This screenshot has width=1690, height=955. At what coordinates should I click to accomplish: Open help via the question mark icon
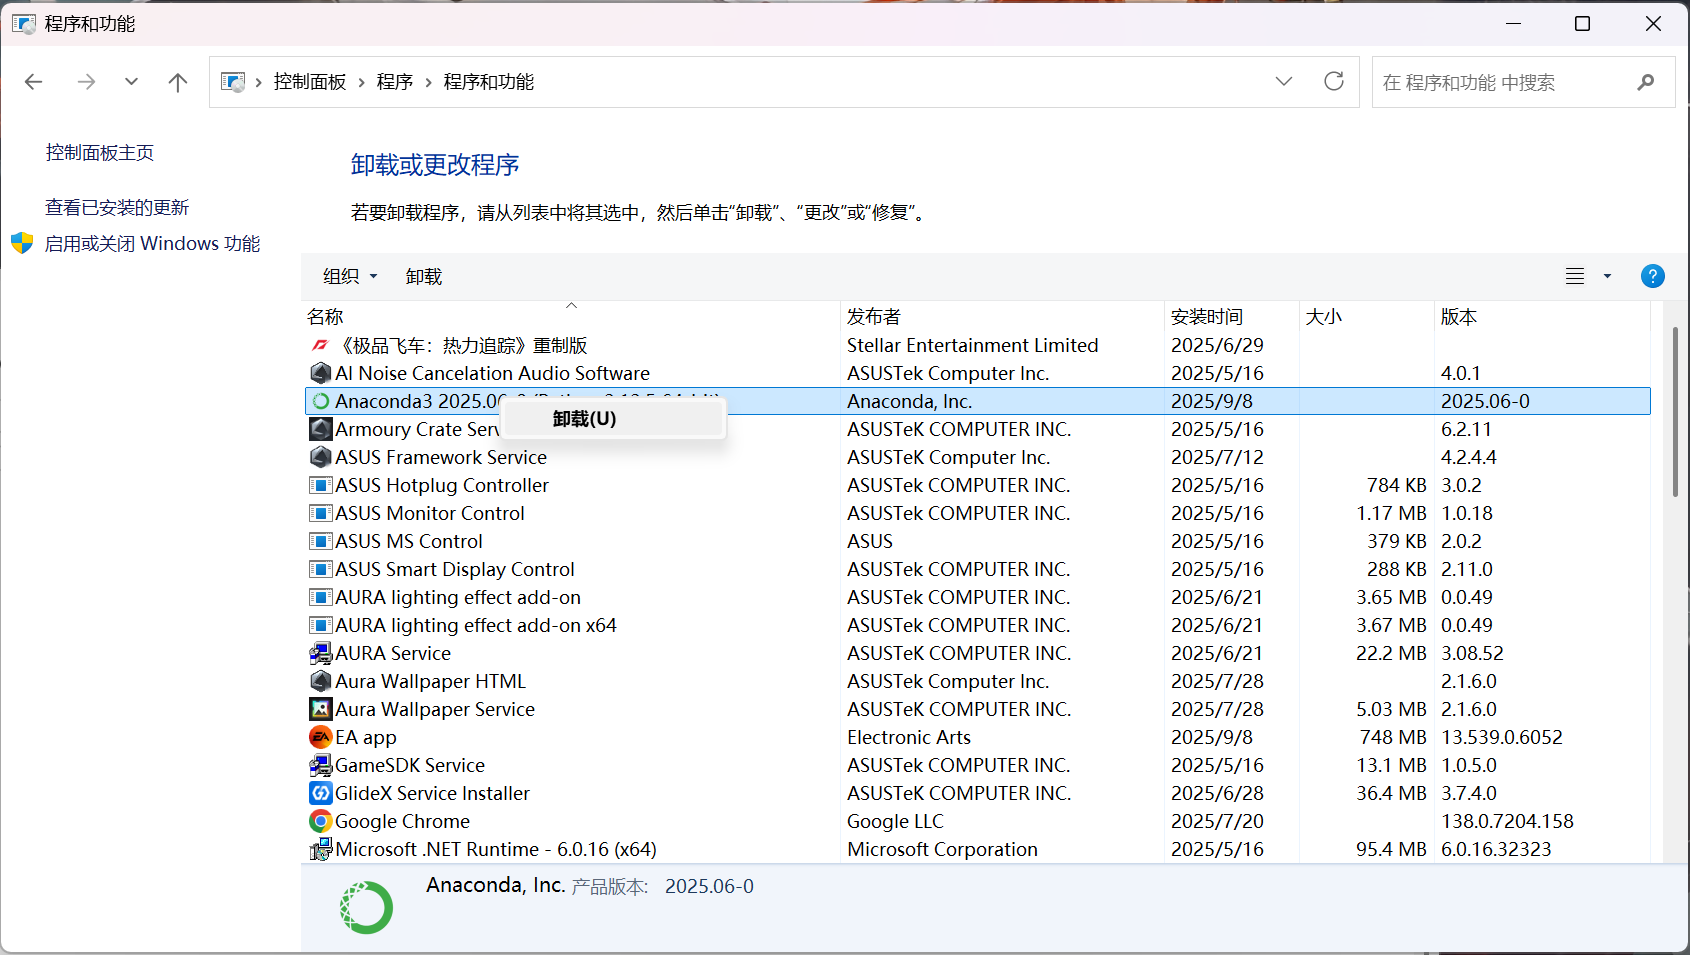(1652, 276)
